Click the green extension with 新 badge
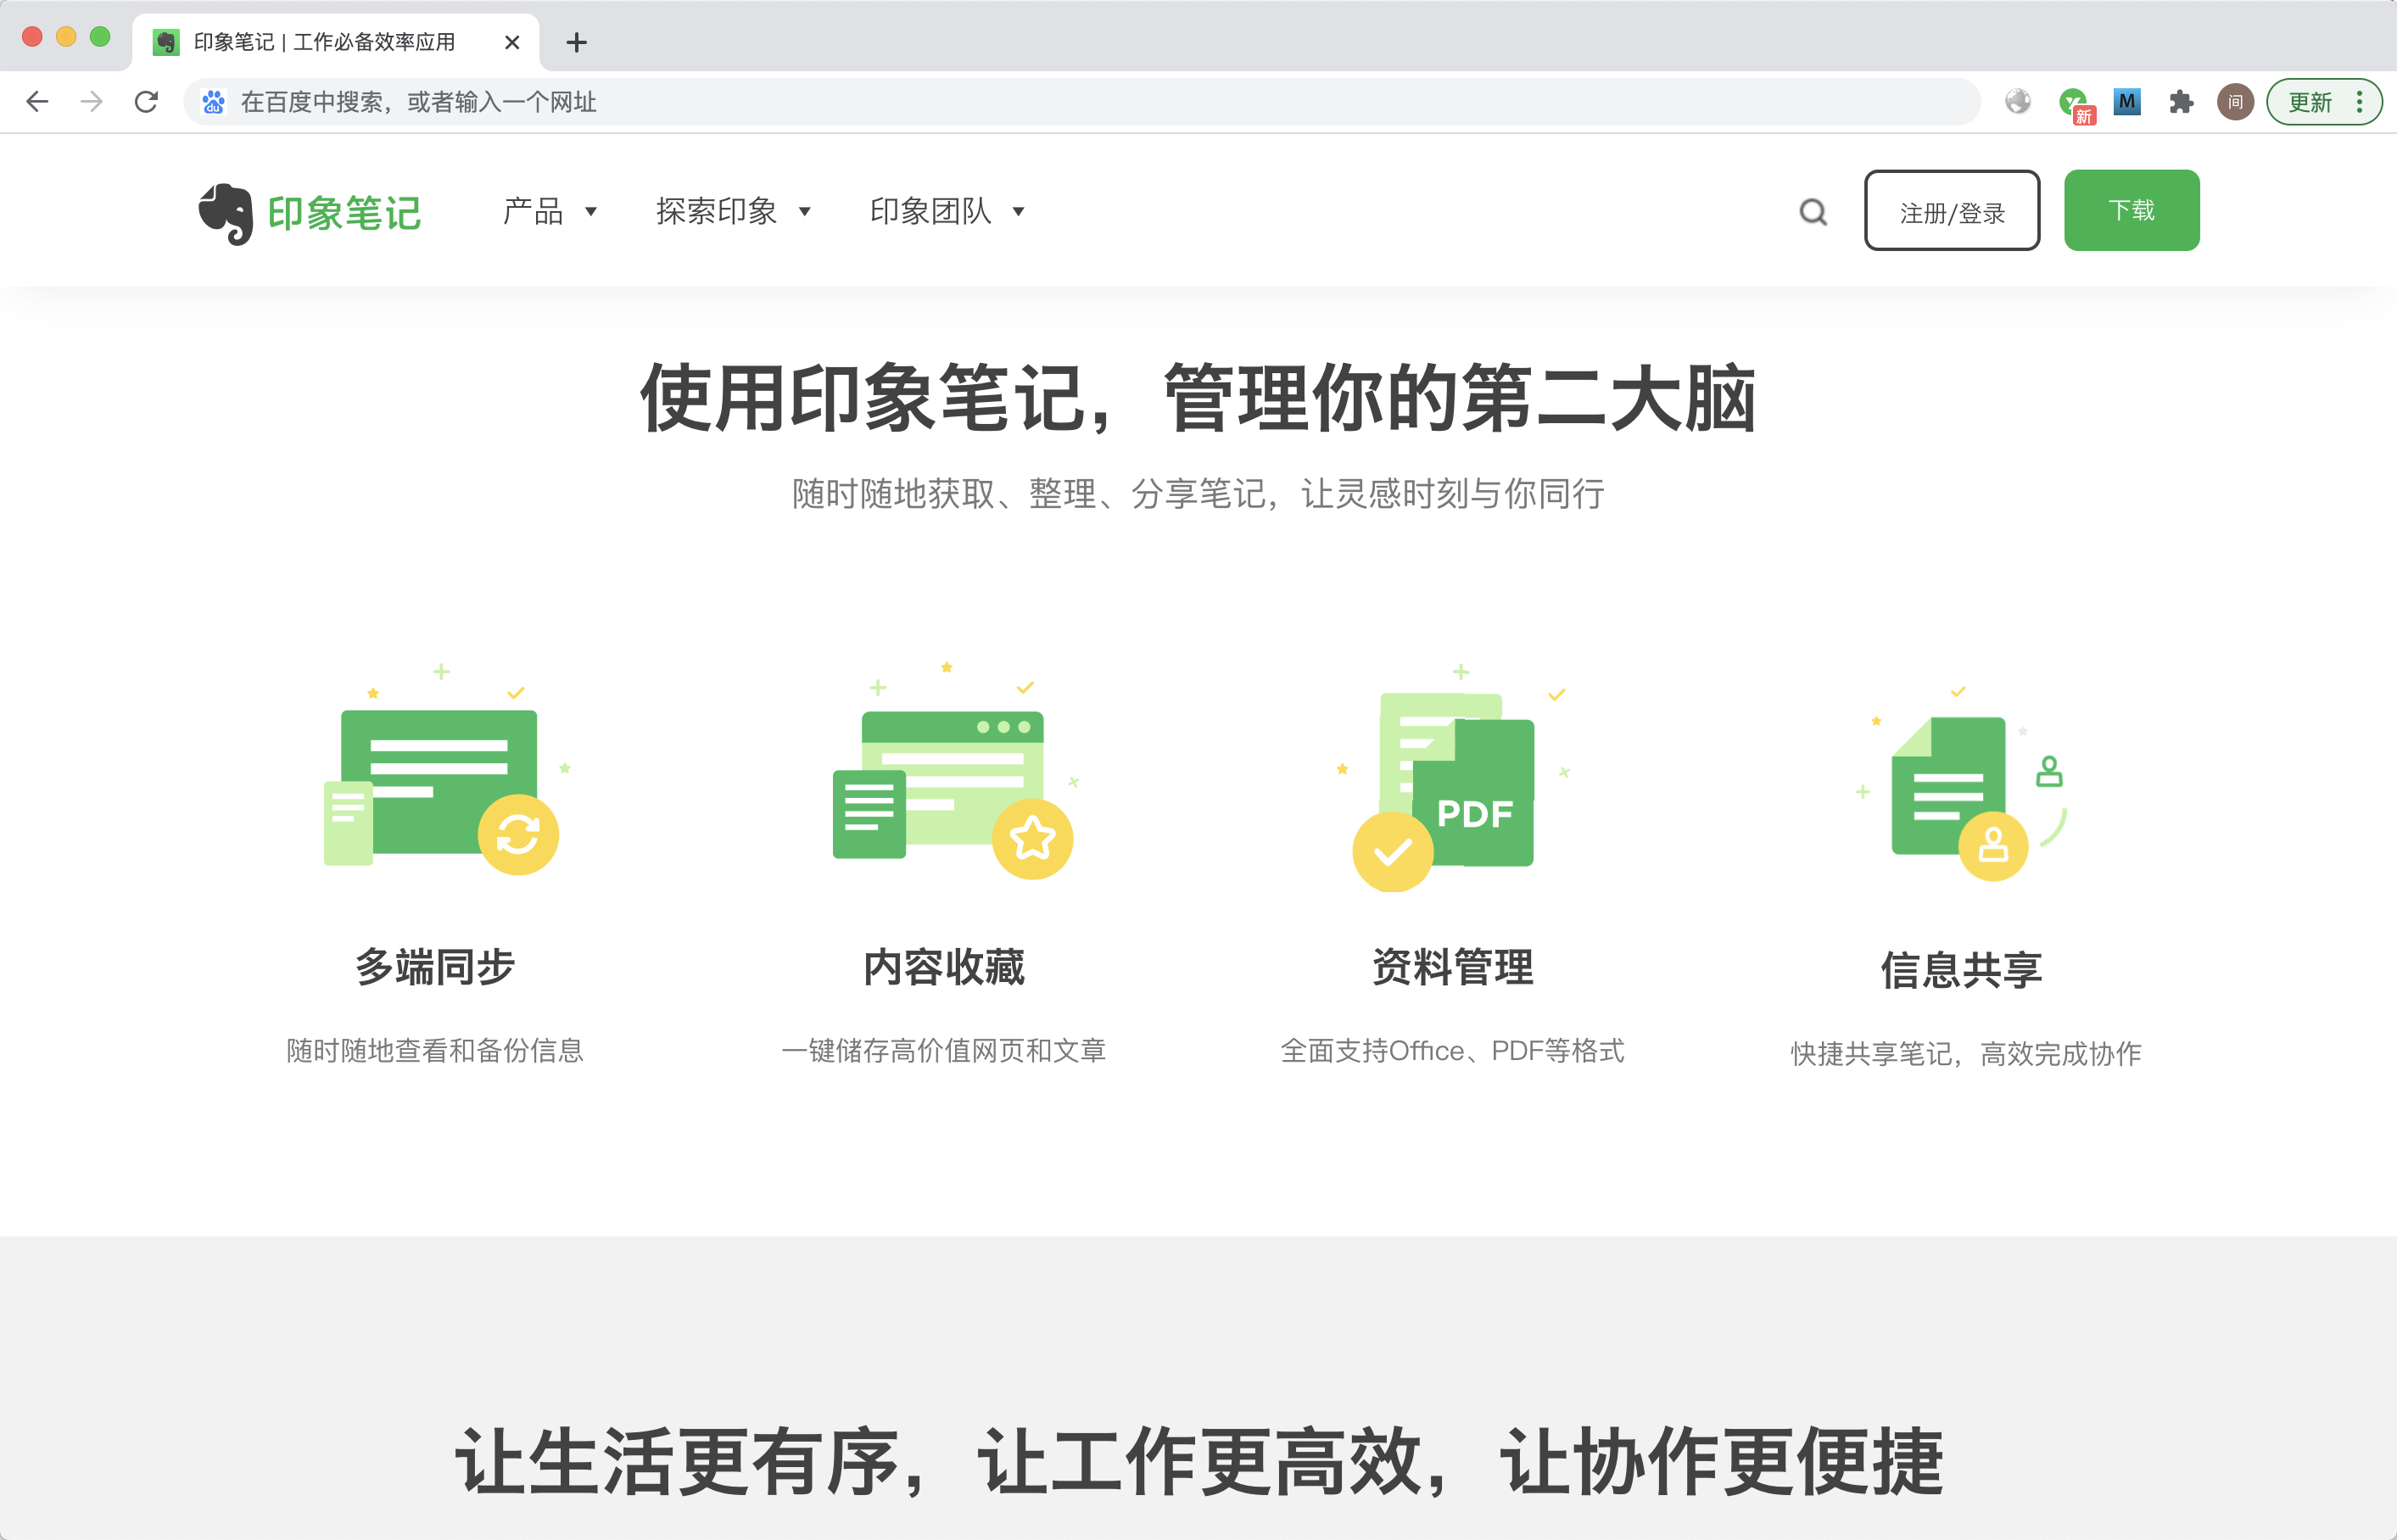Screen dimensions: 2397x1540 pyautogui.click(x=2074, y=102)
